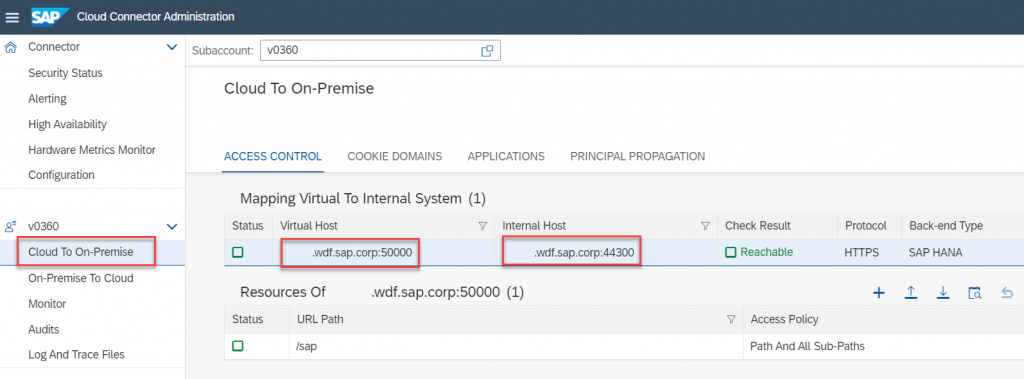Viewport: 1024px width, 379px height.
Task: Click the Subaccount input field
Action: 380,50
